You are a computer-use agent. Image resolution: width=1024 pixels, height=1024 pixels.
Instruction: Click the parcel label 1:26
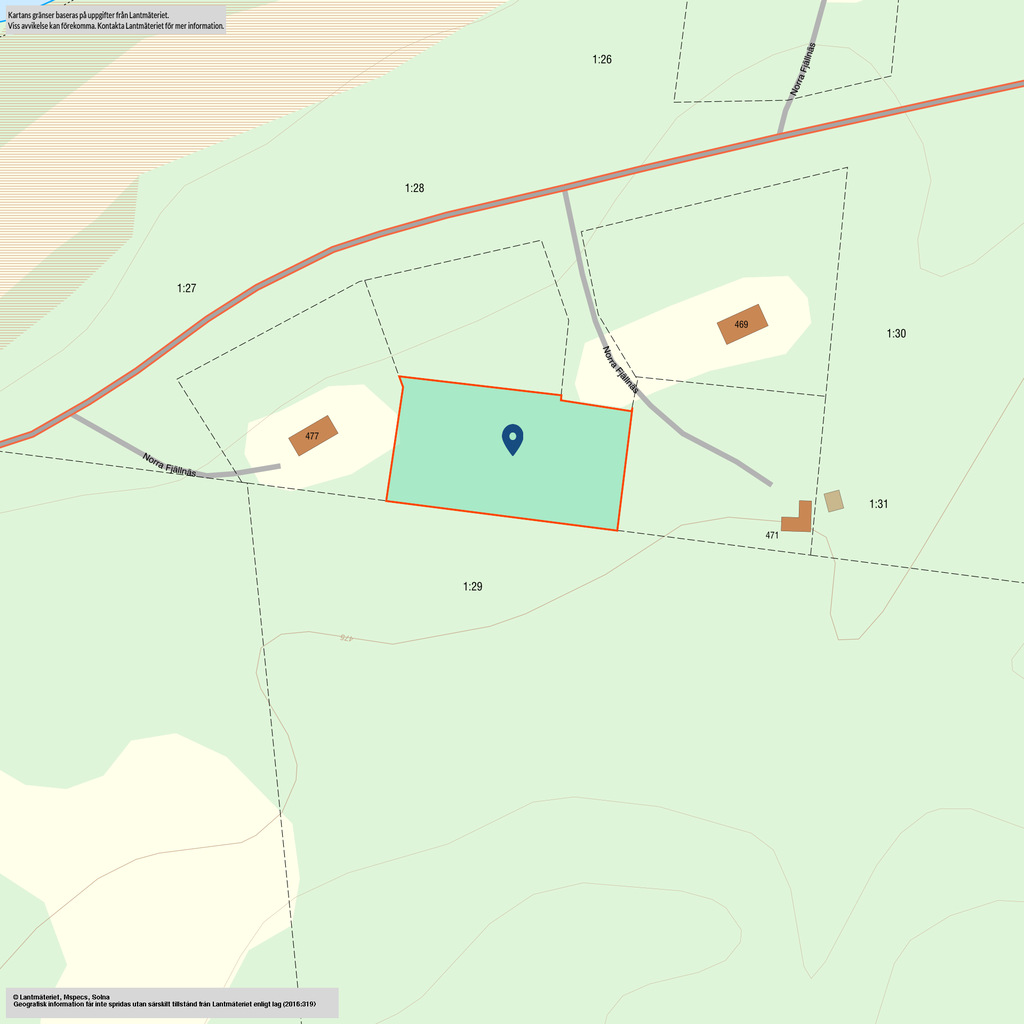601,60
